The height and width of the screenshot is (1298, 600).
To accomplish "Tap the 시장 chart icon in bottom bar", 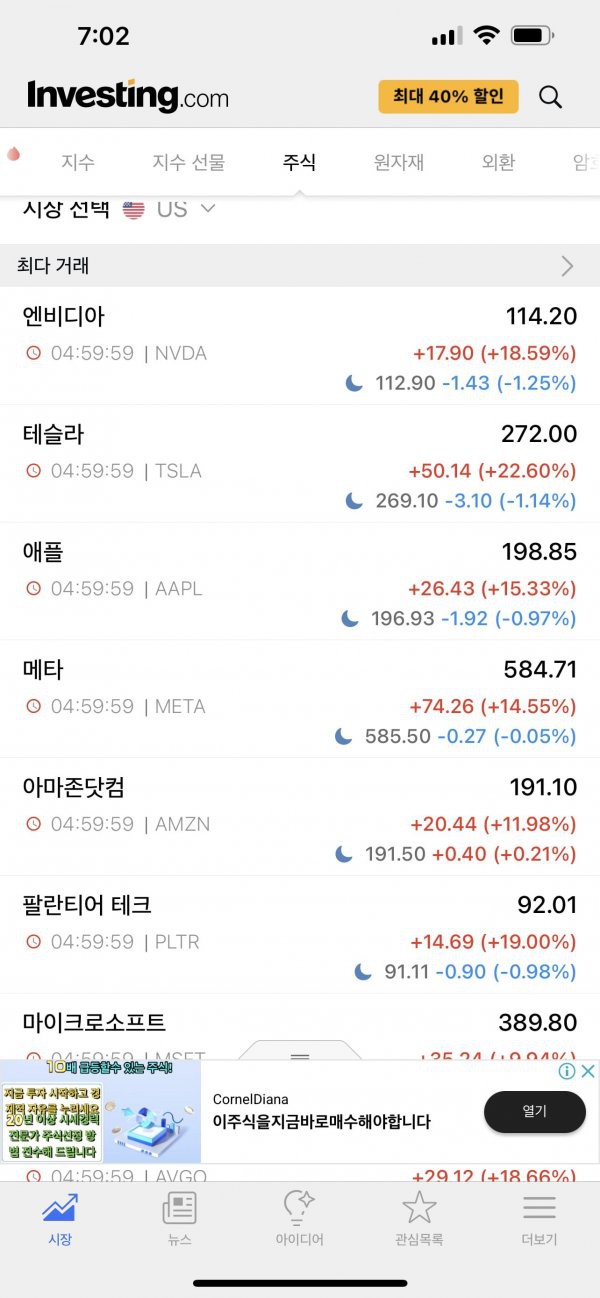I will pyautogui.click(x=60, y=1208).
